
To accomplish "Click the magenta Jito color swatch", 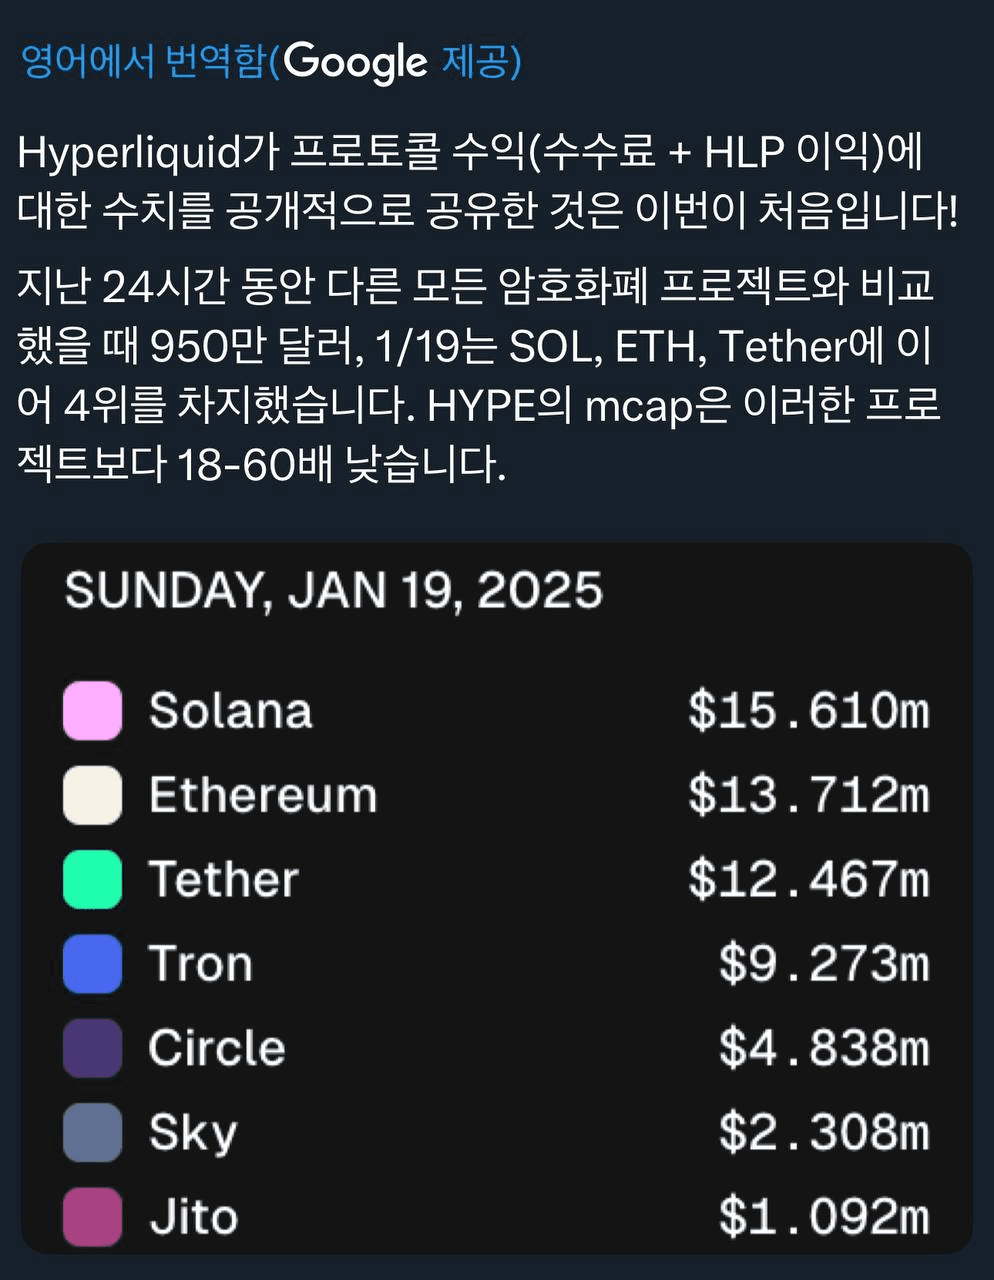I will pos(93,1217).
